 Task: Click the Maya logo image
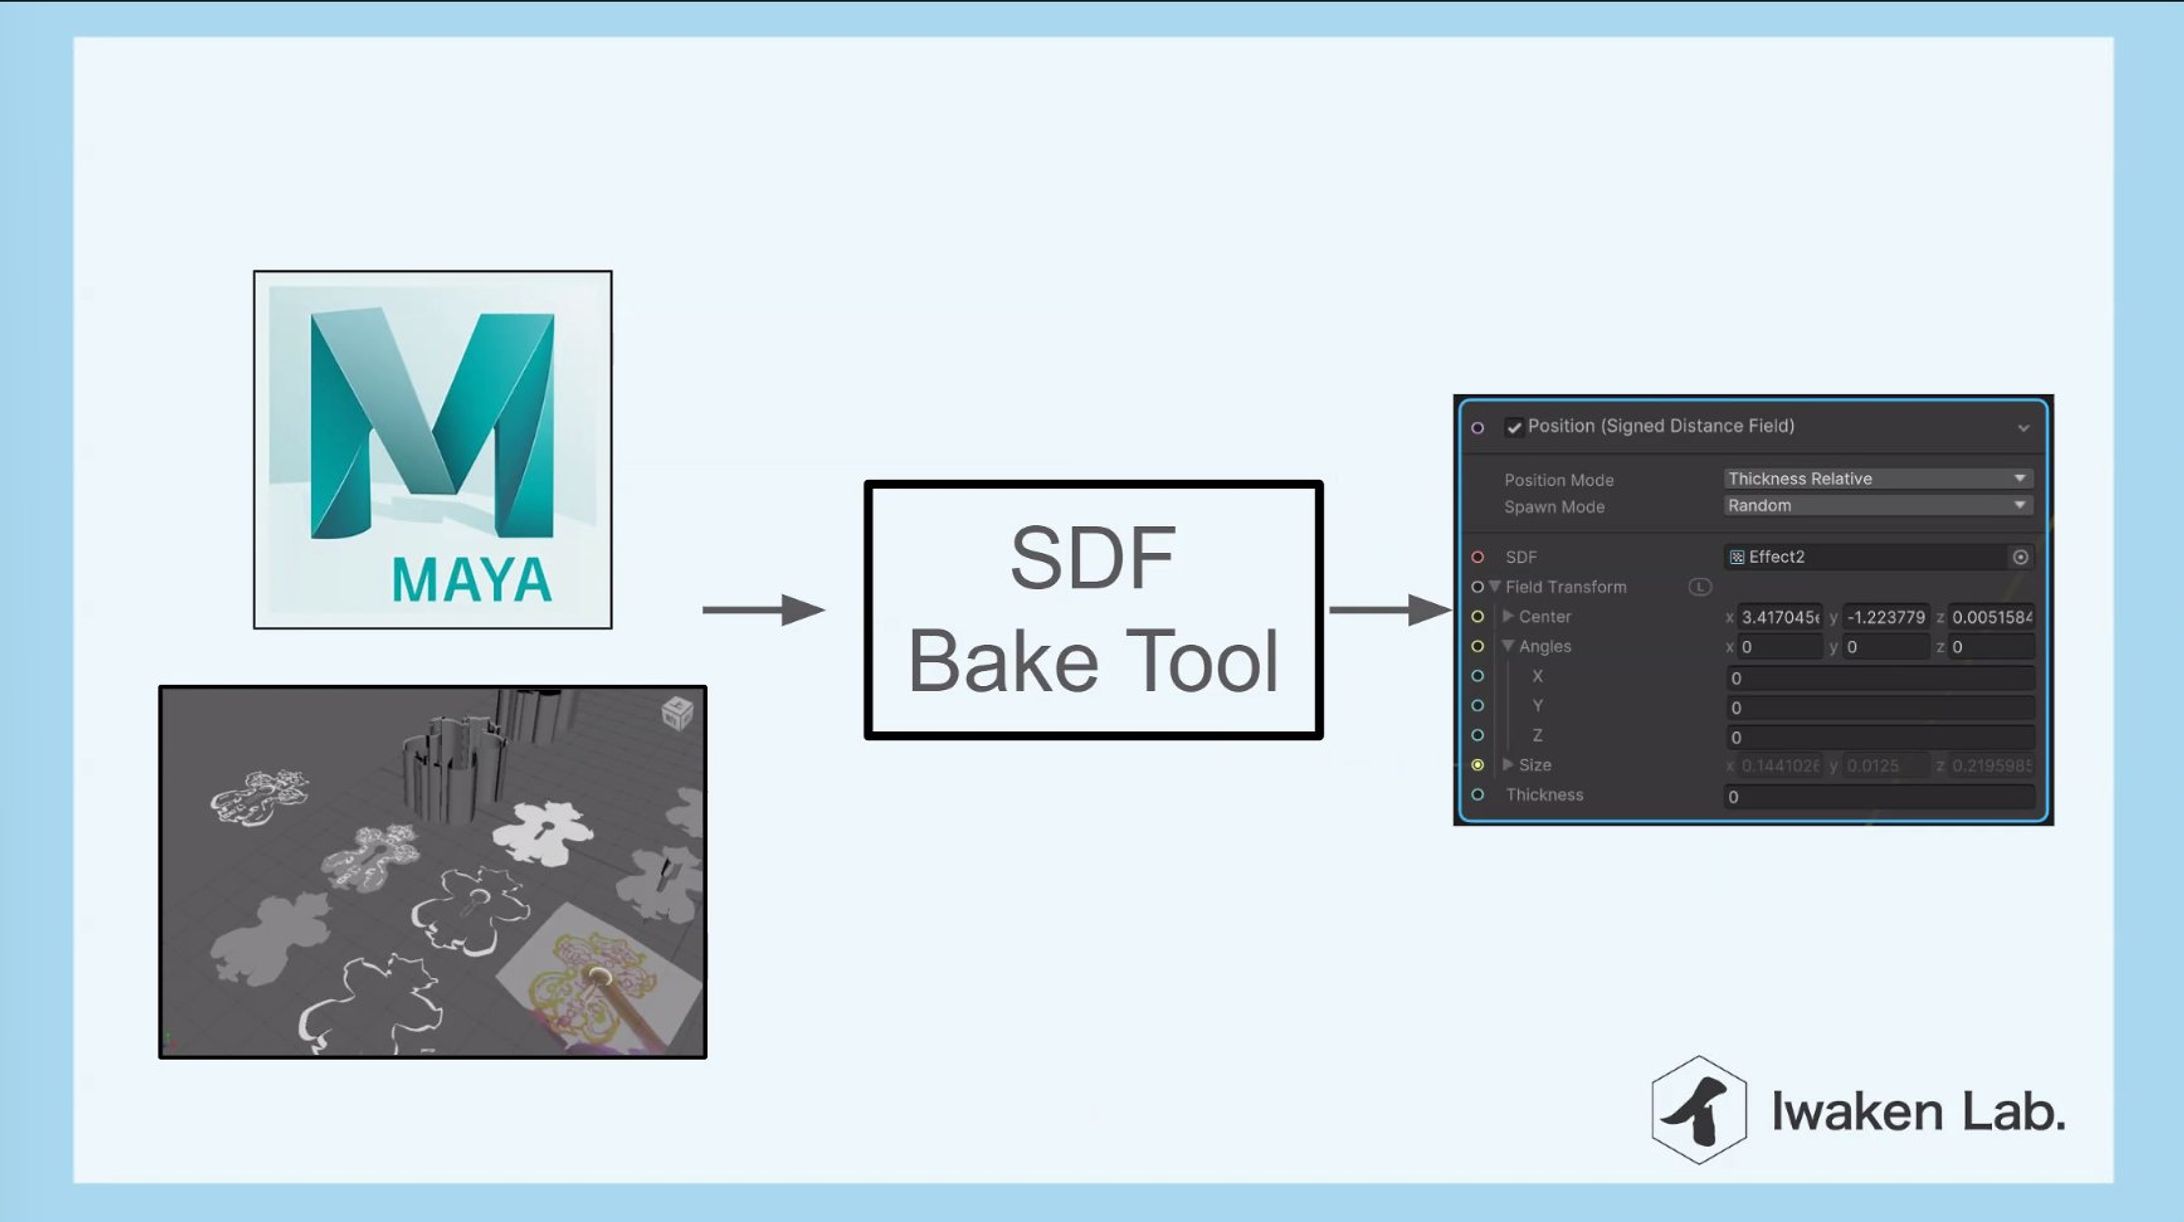pyautogui.click(x=432, y=449)
